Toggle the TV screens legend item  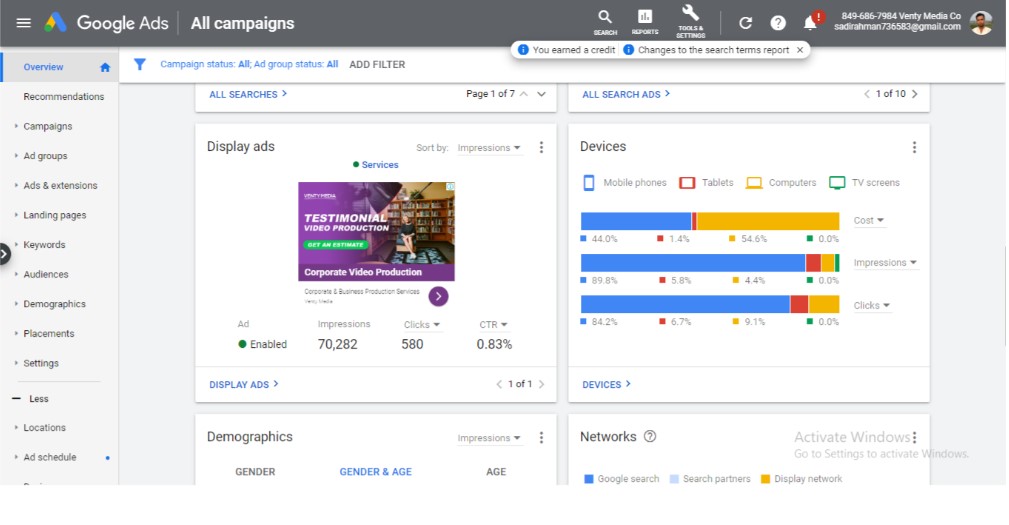point(863,183)
